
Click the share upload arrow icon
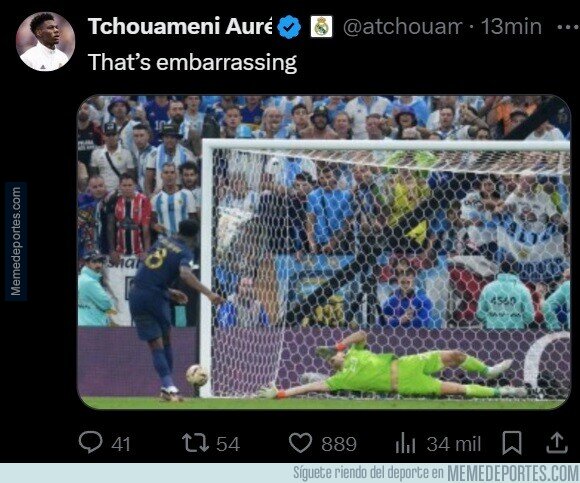point(557,443)
